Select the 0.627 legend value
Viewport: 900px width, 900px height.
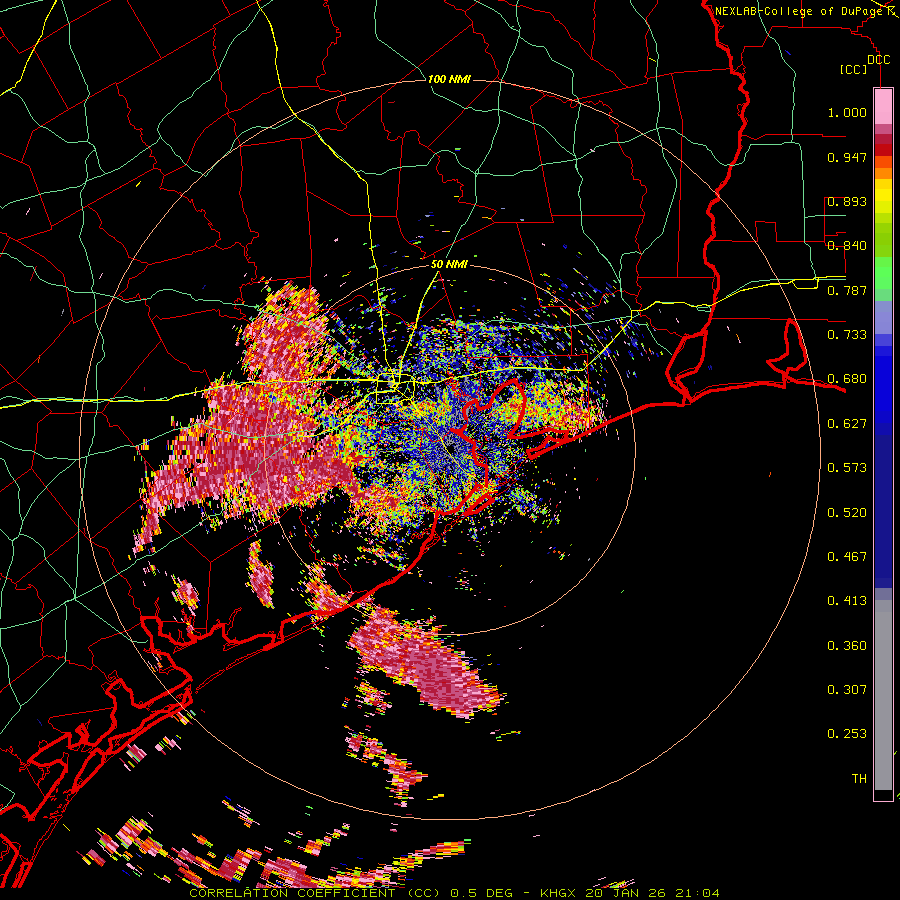coord(847,424)
